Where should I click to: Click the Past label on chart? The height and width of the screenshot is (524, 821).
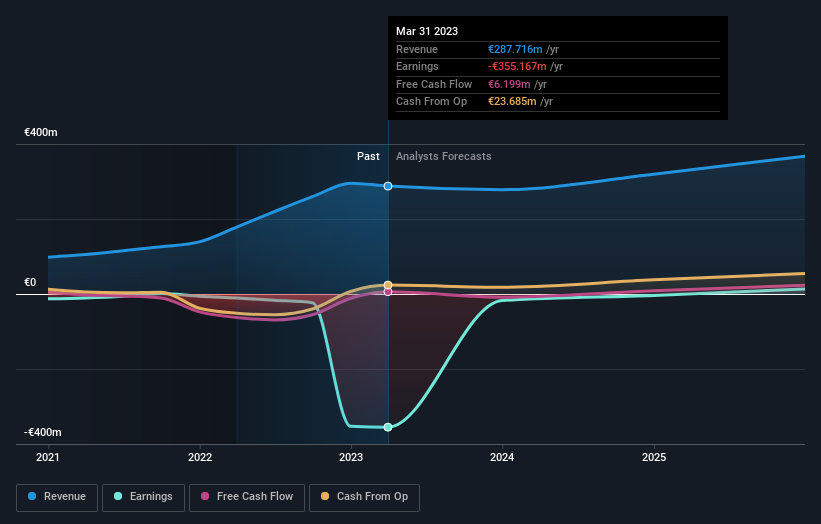[368, 157]
